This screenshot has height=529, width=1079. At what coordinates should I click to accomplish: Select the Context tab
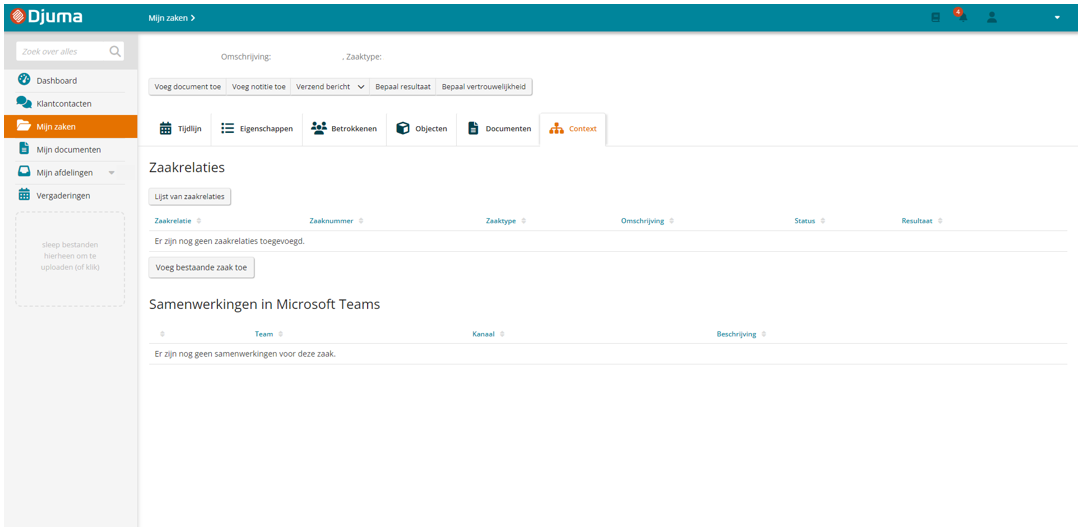pos(573,129)
